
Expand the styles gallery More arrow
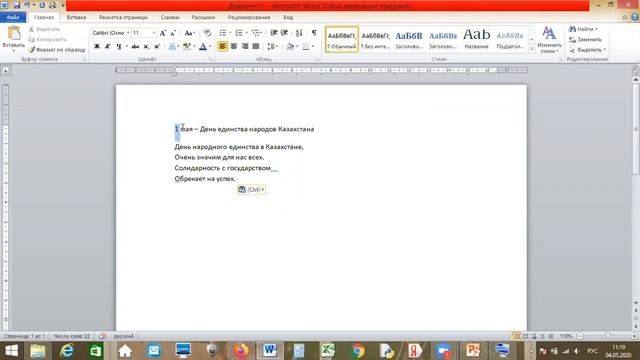click(x=531, y=49)
